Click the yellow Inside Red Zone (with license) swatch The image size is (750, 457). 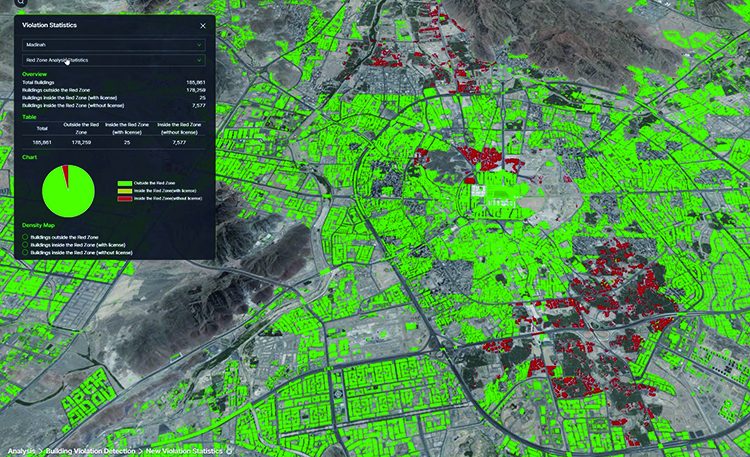[125, 191]
